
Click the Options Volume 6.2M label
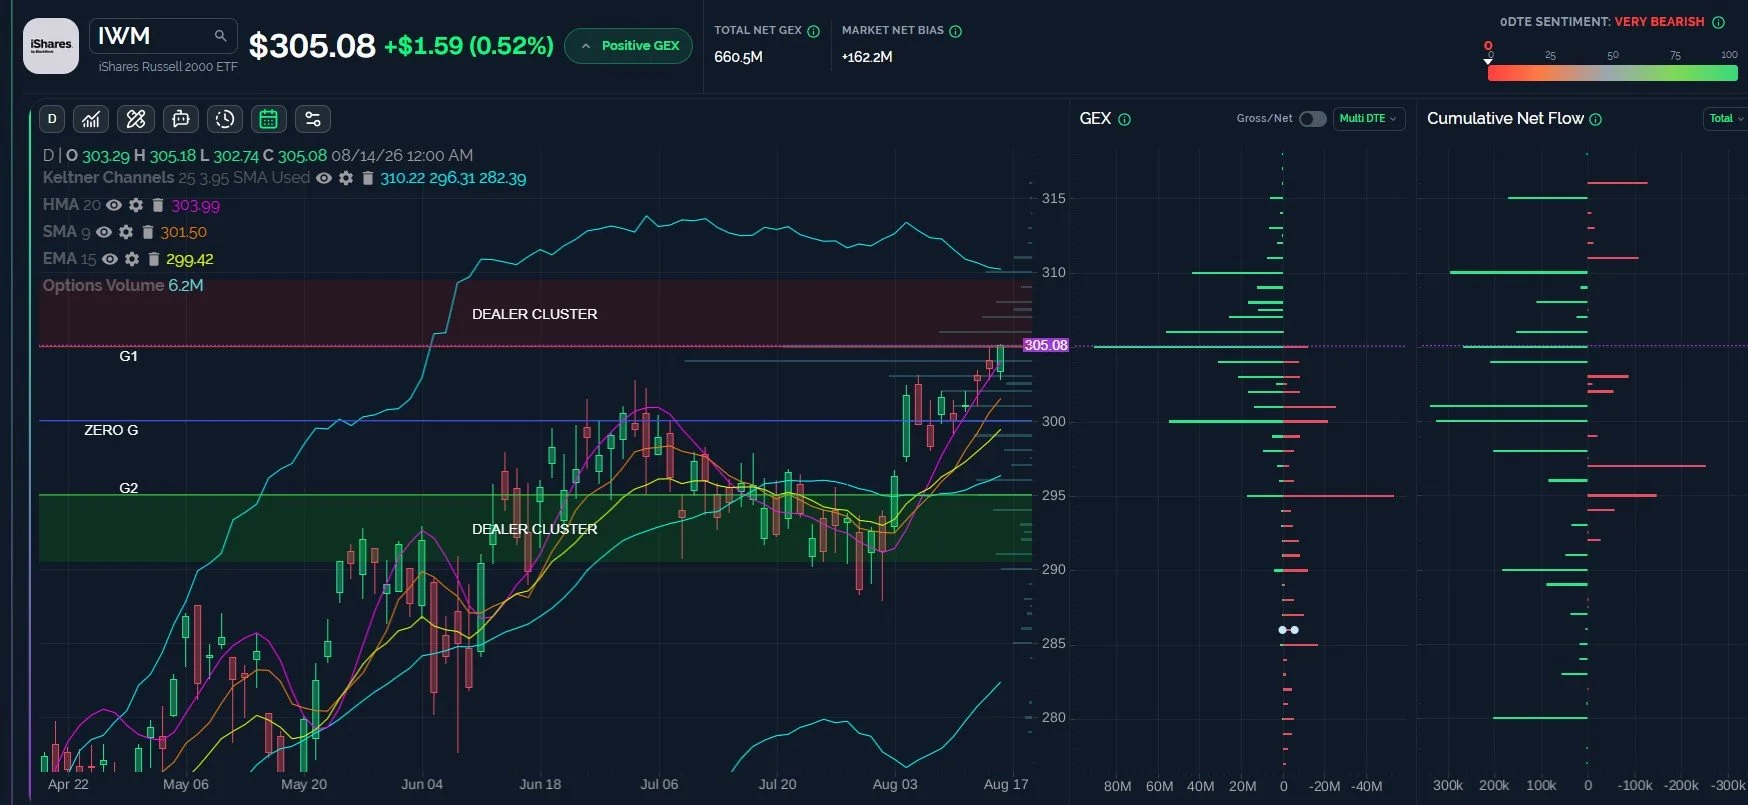[x=123, y=286]
